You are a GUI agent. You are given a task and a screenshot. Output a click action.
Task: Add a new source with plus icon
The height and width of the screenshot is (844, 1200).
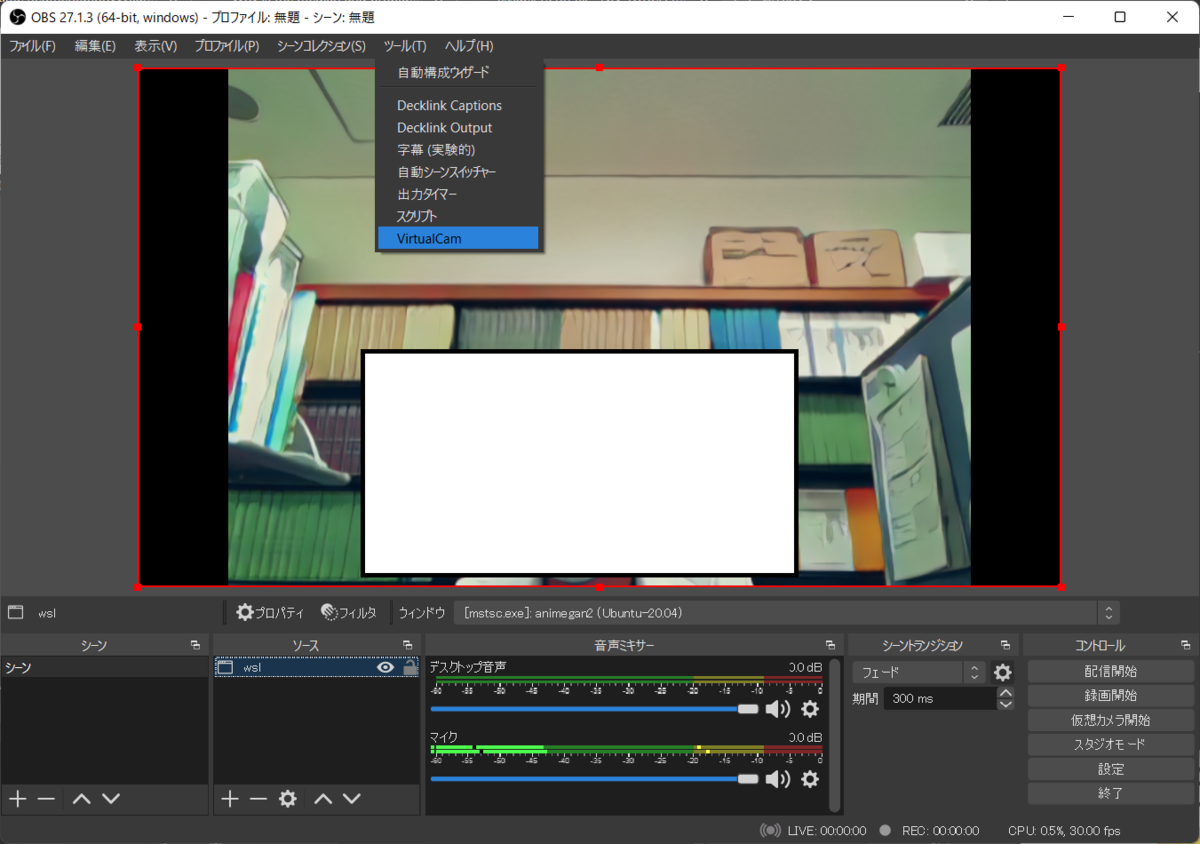[x=230, y=798]
